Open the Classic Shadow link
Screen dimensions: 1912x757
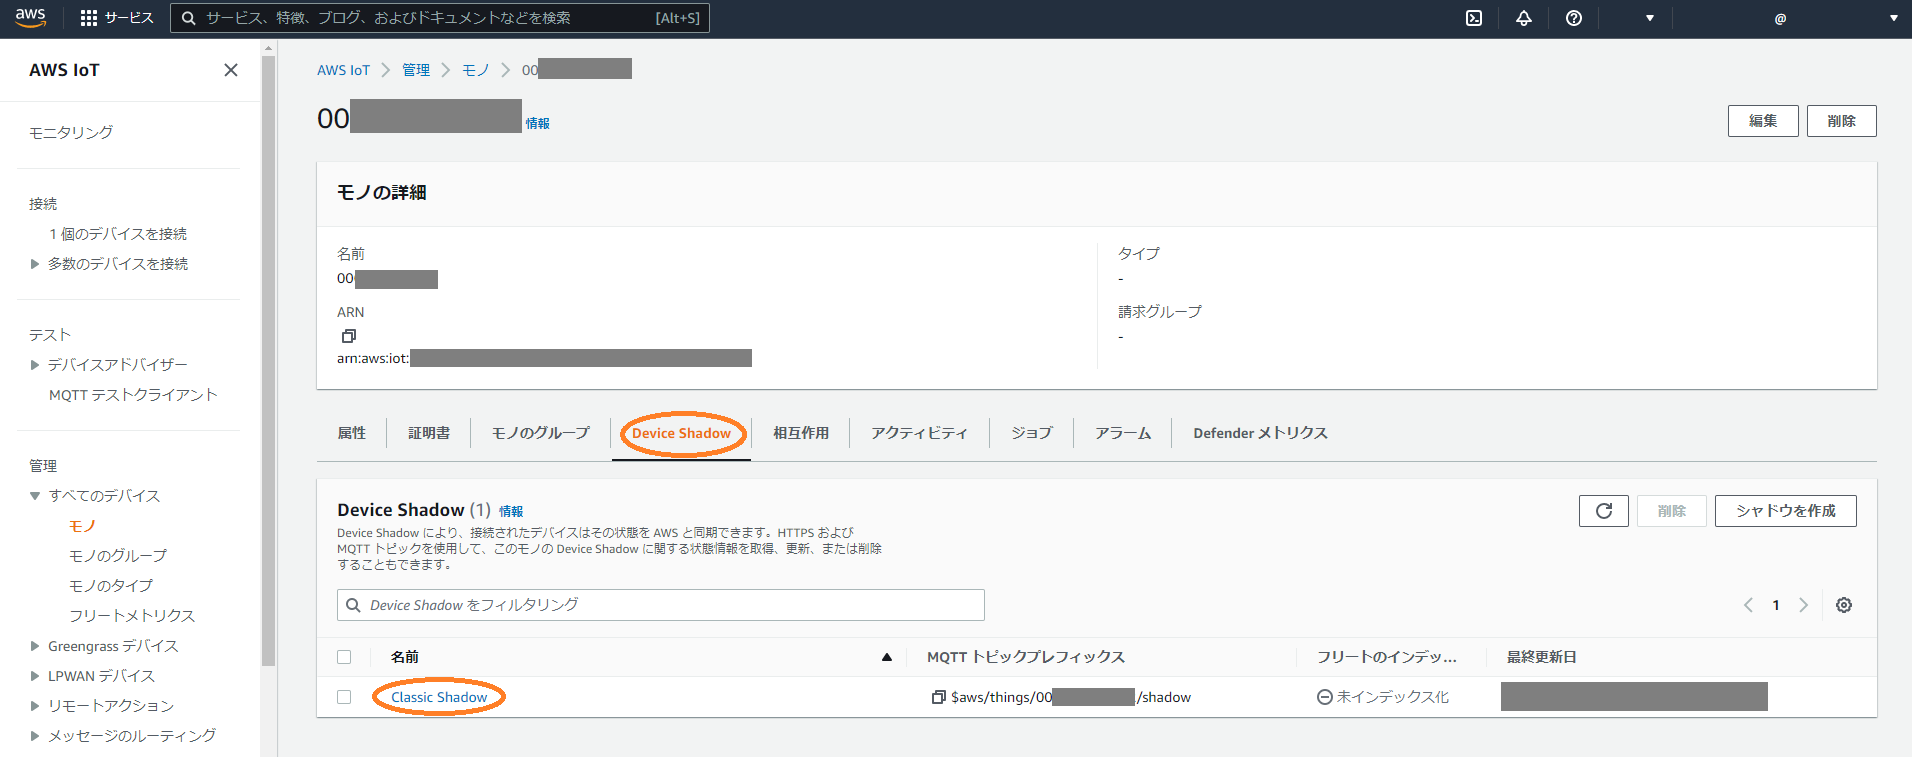(x=439, y=697)
